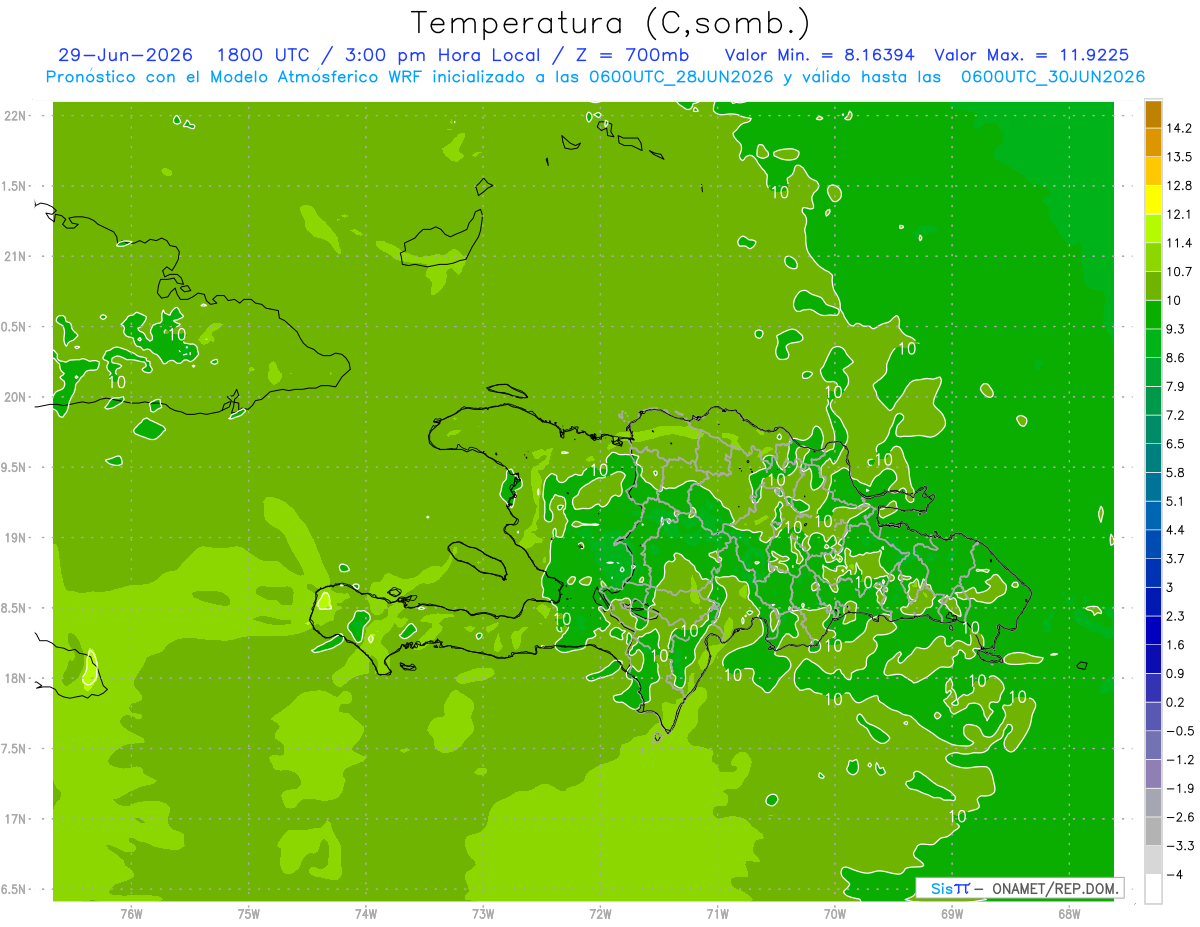Click the "7.5N" latitude label
This screenshot has height=927, width=1200.
[x=15, y=748]
